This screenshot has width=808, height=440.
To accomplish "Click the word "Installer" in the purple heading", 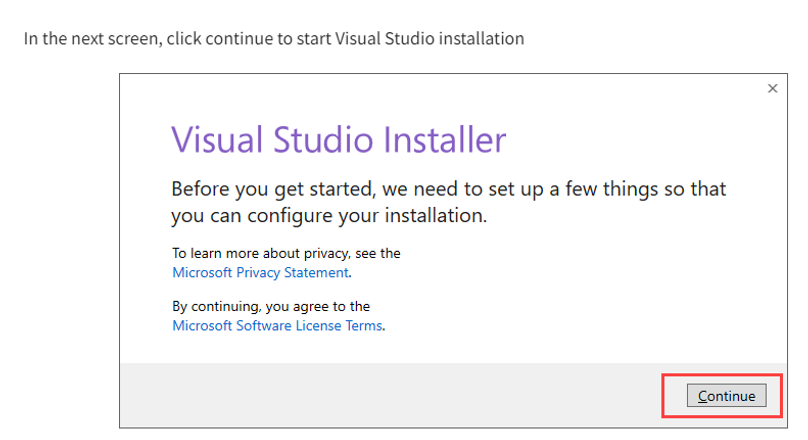I will pos(450,139).
